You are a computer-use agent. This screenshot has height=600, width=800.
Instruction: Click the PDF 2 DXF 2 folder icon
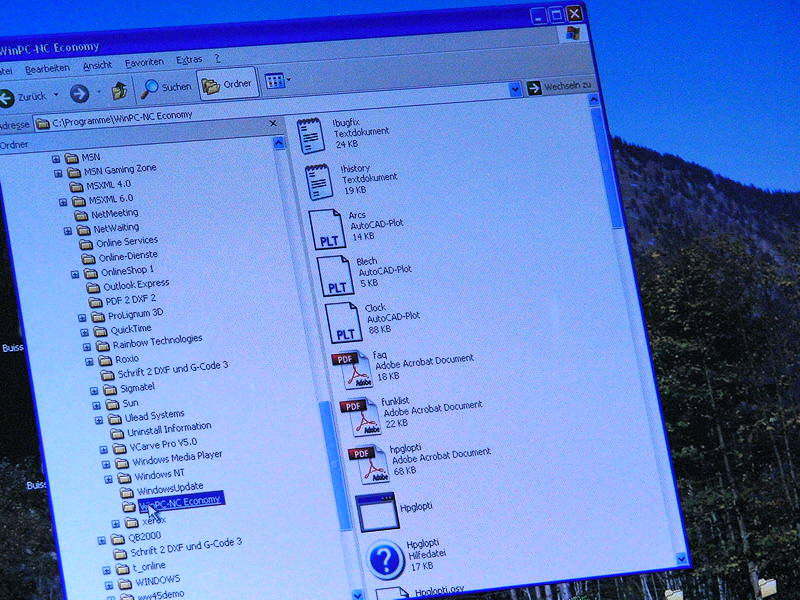tap(95, 302)
